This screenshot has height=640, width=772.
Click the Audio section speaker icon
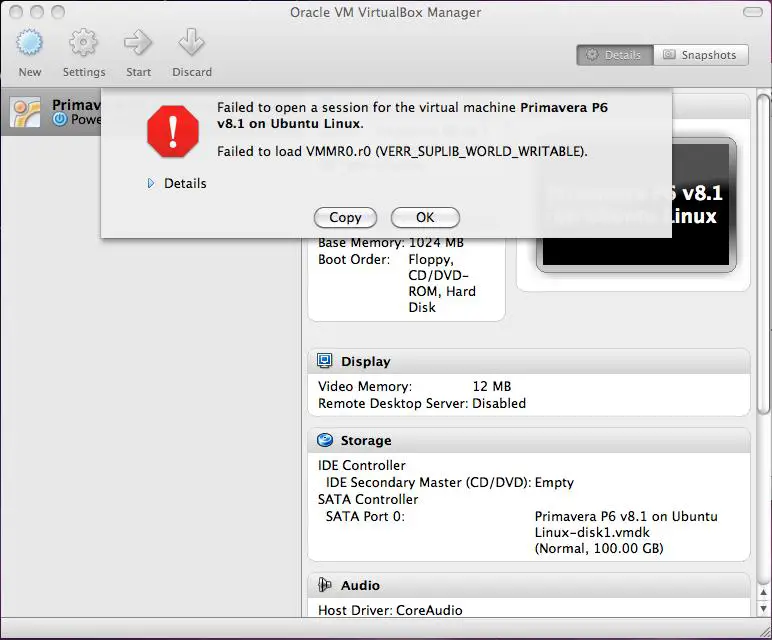click(324, 585)
